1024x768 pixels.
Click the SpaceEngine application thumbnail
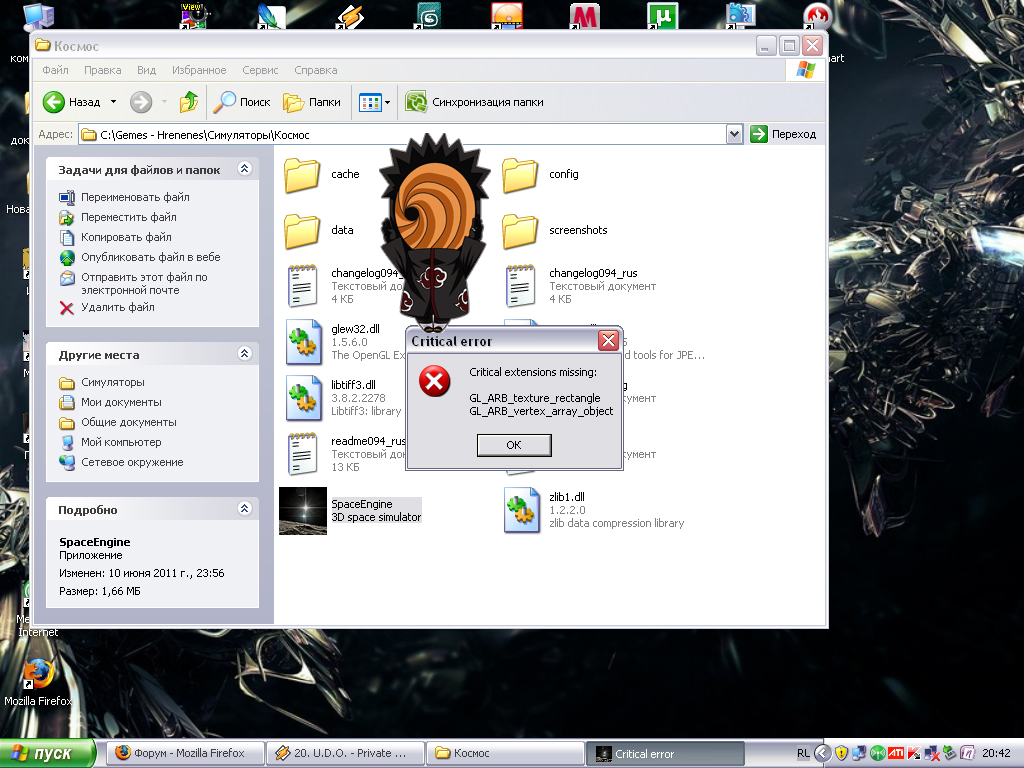click(302, 511)
